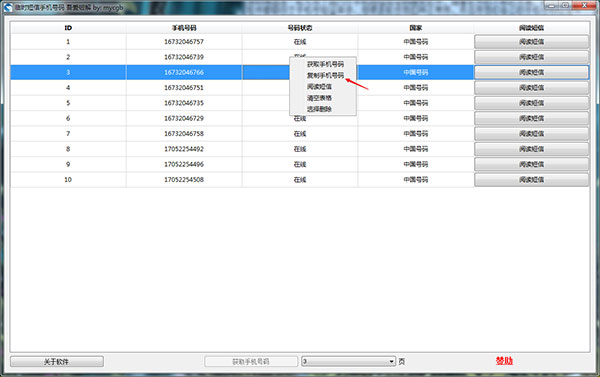Click 中国号码 country cell in row 8
This screenshot has height=377, width=600.
coord(416,149)
